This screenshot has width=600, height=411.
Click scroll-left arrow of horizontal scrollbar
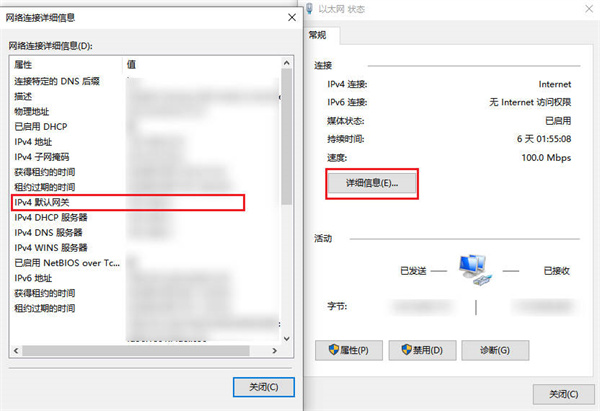pos(16,351)
